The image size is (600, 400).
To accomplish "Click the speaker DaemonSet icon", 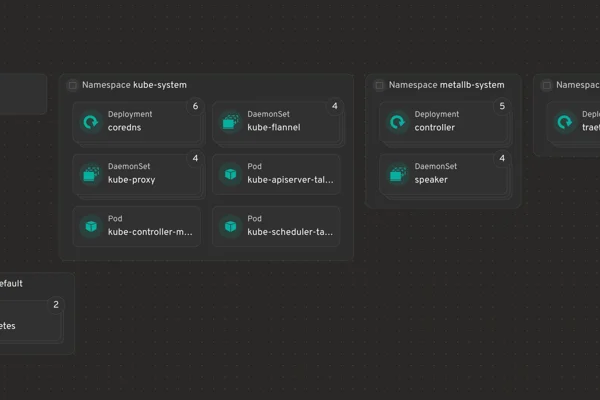I will [x=397, y=174].
